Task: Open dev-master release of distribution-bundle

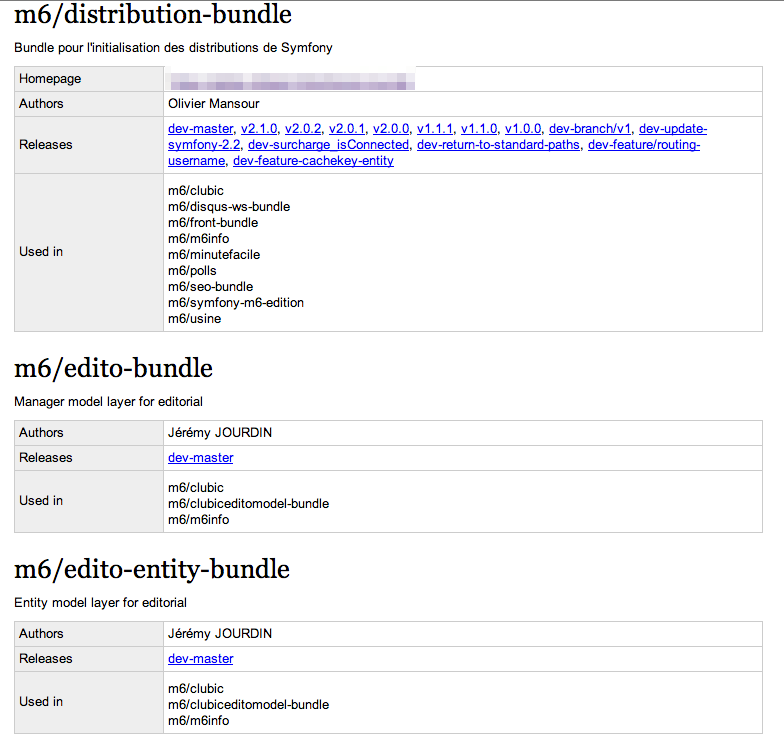Action: tap(200, 128)
